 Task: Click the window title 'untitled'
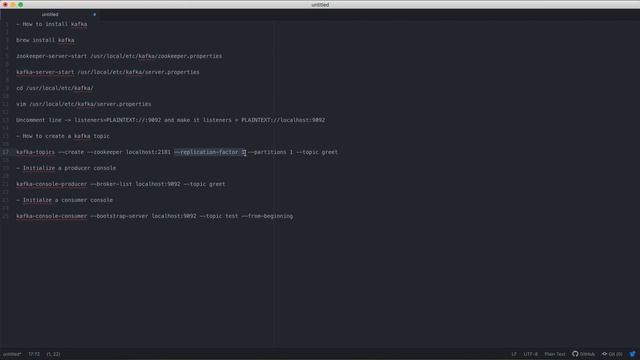coord(320,4)
